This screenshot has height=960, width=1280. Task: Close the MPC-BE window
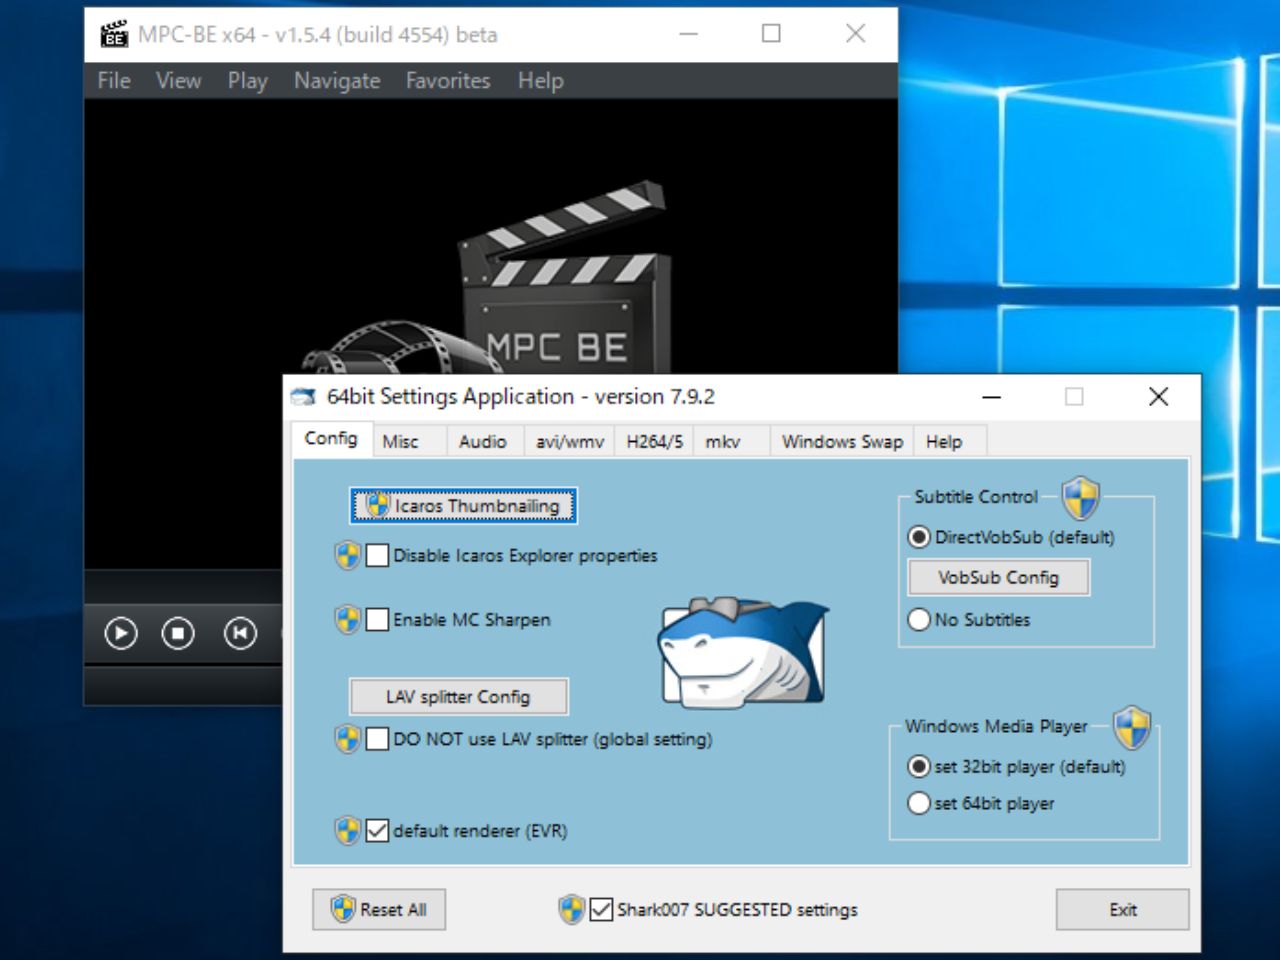point(855,34)
